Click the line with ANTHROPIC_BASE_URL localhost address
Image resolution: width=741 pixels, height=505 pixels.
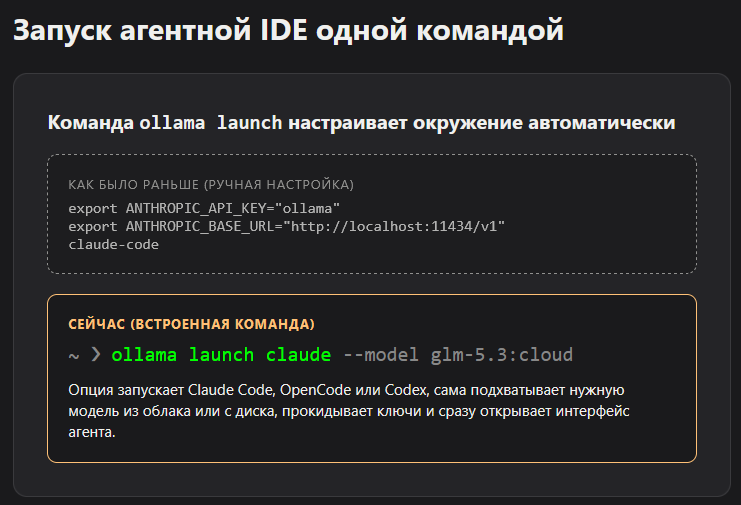point(286,226)
